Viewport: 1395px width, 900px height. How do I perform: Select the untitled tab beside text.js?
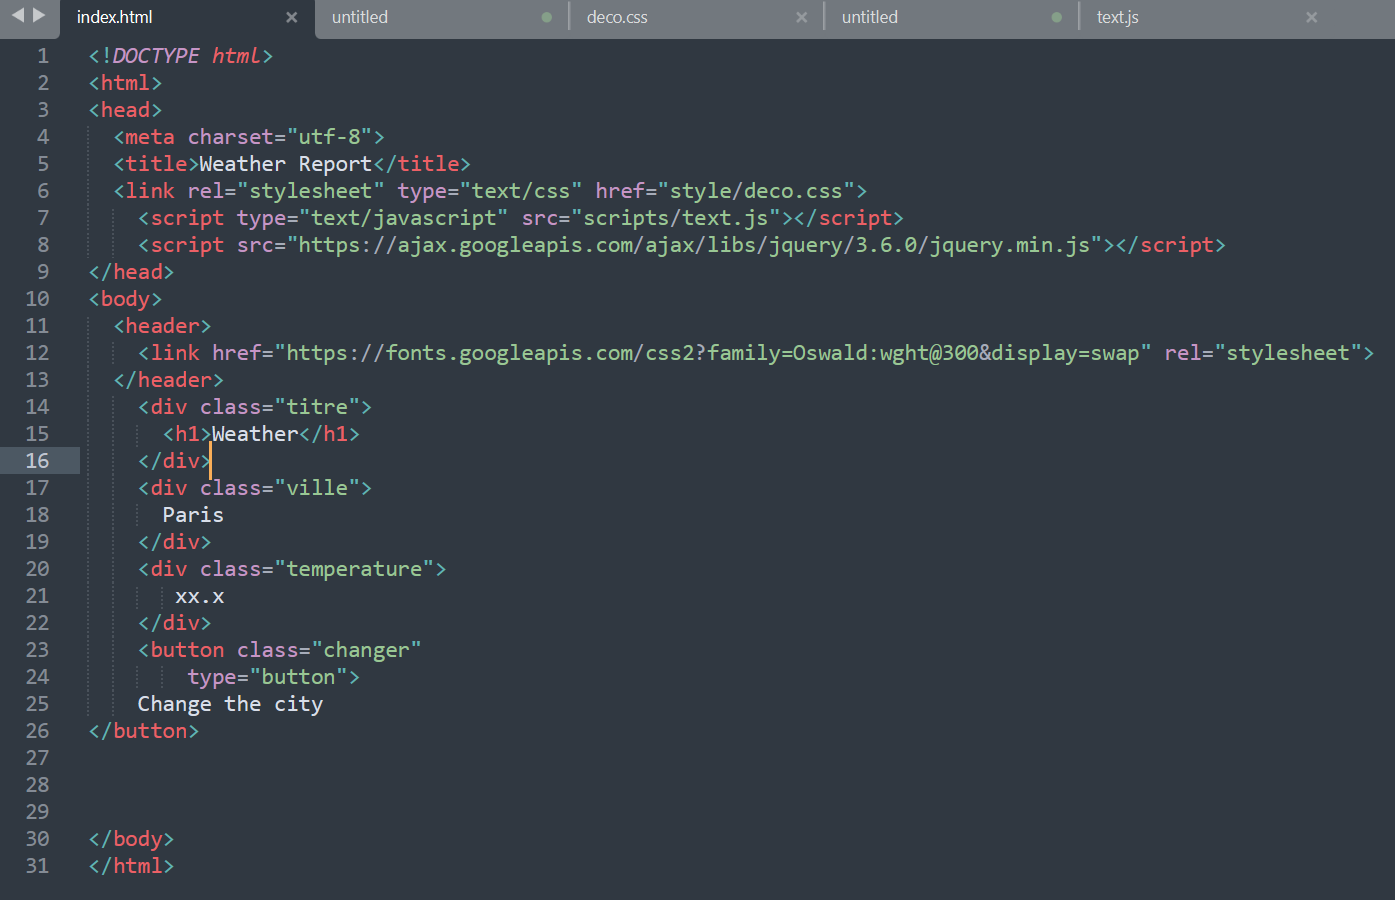(x=869, y=17)
